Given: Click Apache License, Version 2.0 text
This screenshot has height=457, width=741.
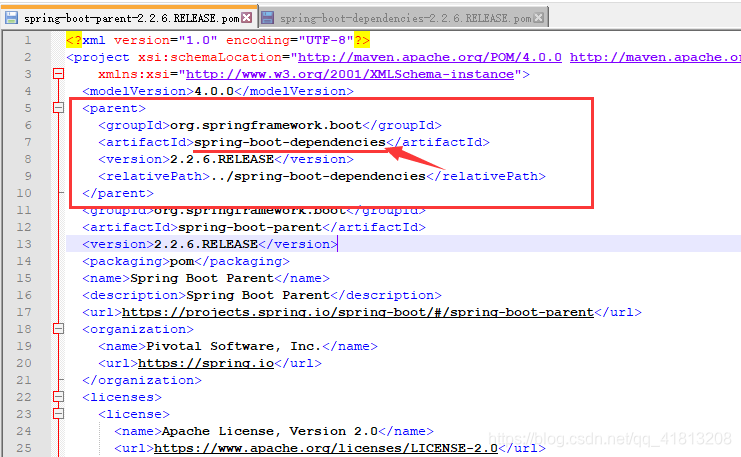Looking at the screenshot, I should pyautogui.click(x=270, y=431).
